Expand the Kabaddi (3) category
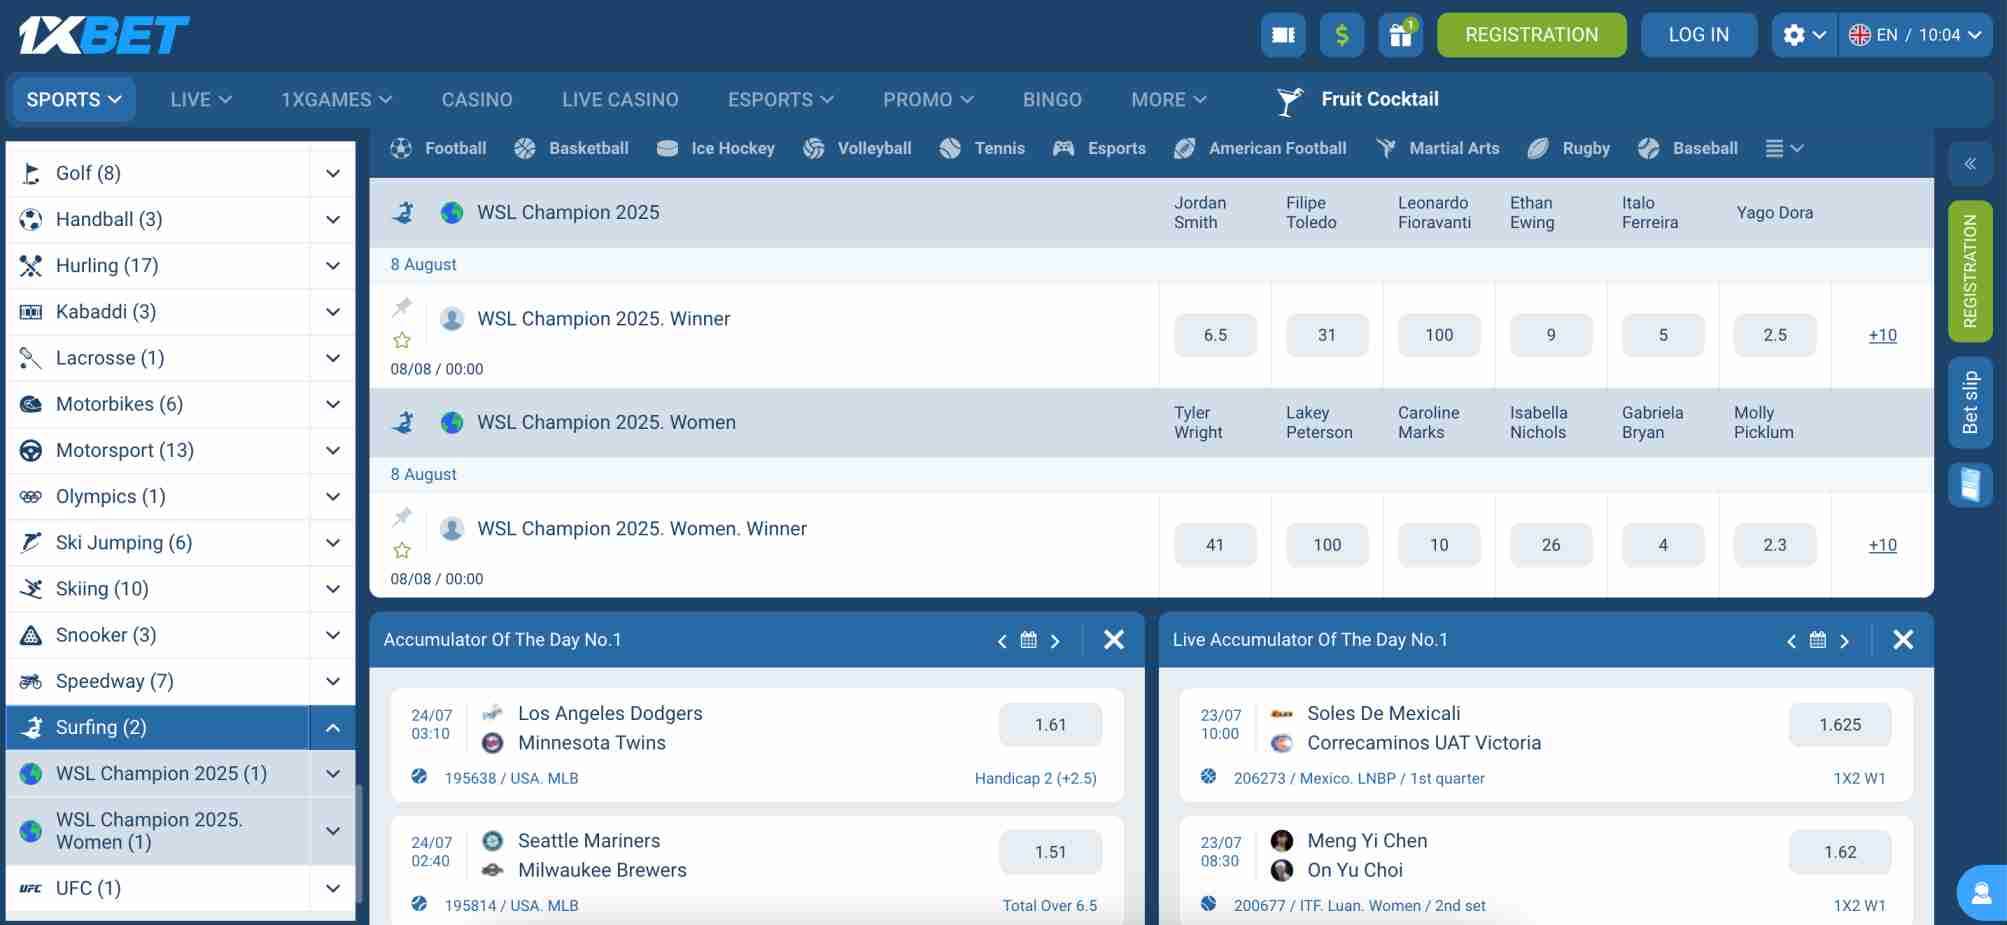The height and width of the screenshot is (925, 2007). tap(333, 312)
